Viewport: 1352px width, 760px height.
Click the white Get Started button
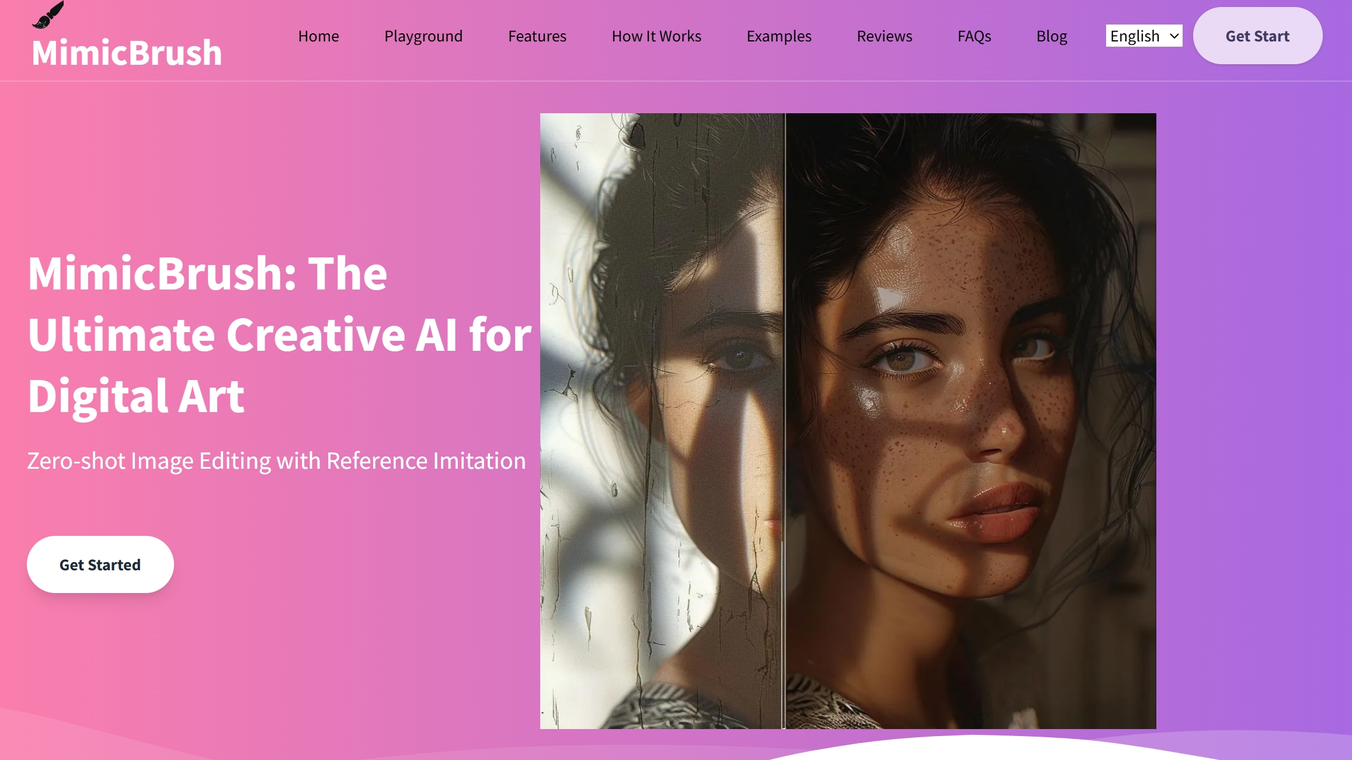[x=100, y=564]
